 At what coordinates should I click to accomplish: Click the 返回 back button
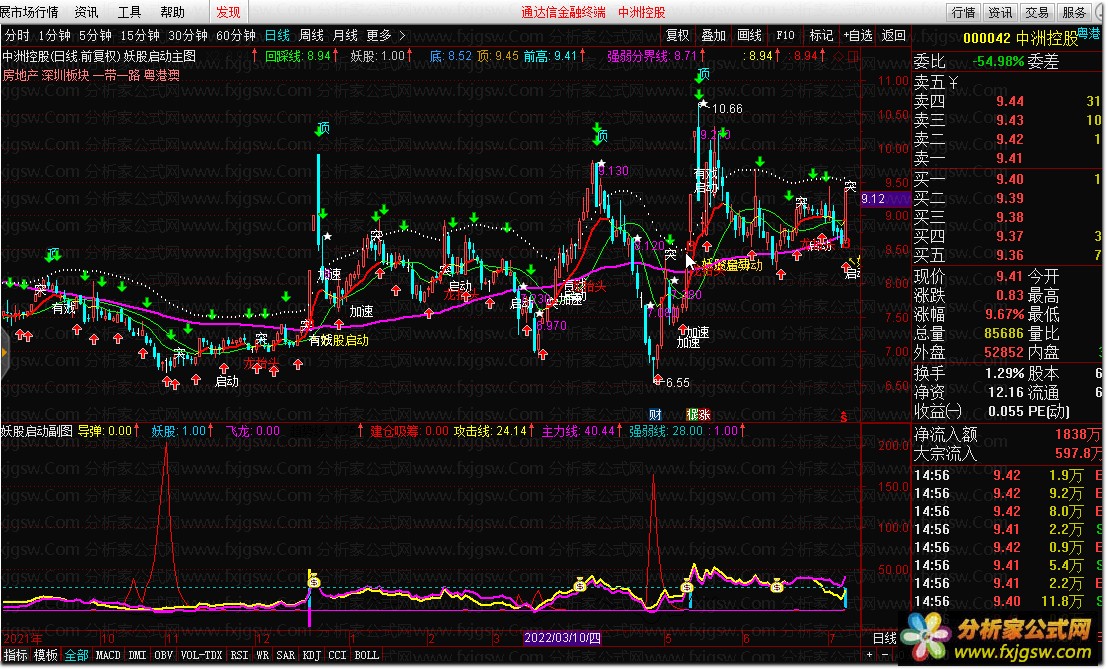[894, 35]
